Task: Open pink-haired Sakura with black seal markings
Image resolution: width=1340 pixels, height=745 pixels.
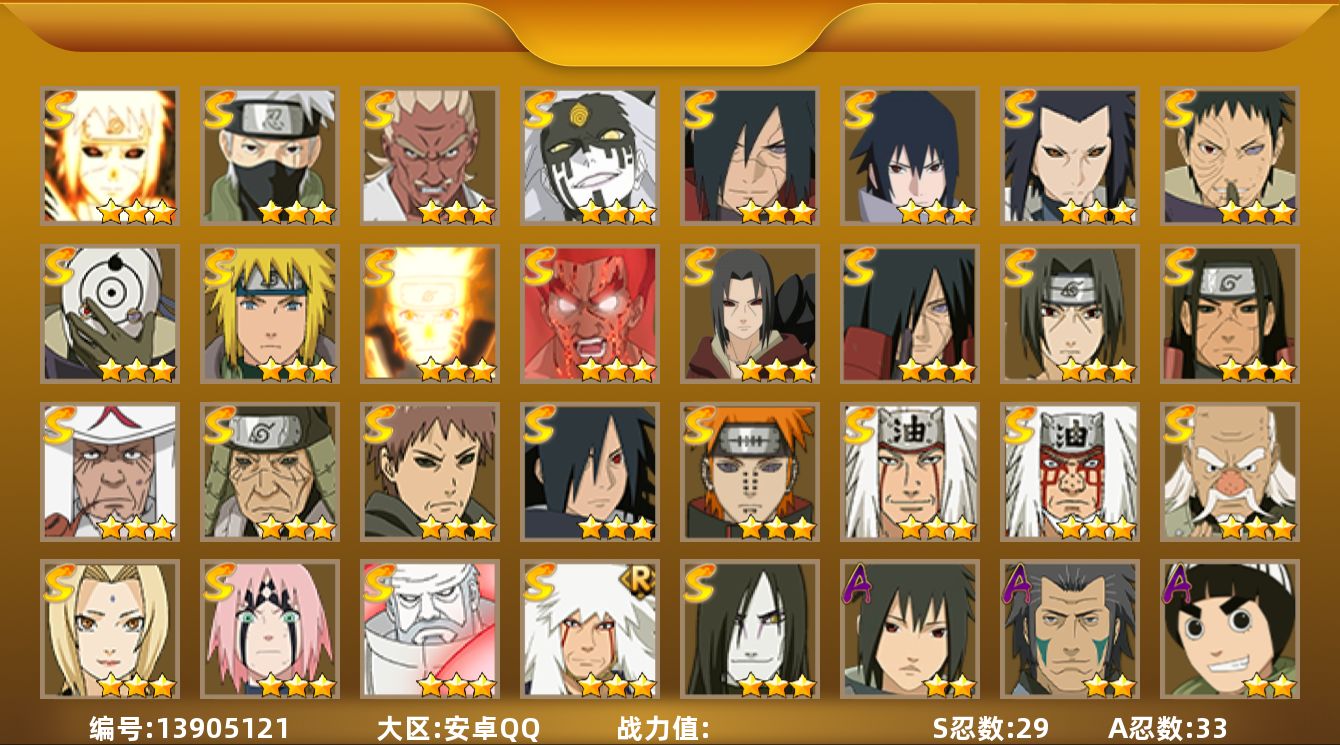Action: [x=270, y=629]
